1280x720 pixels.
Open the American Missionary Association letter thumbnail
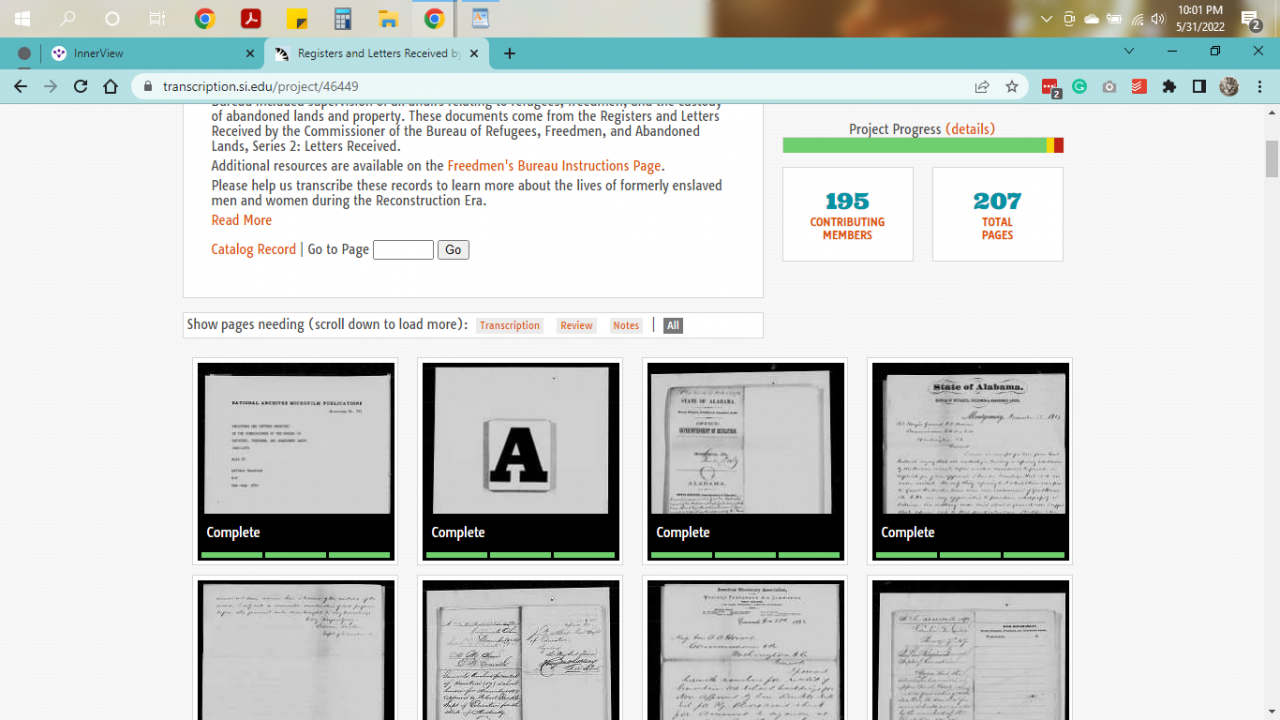point(746,650)
